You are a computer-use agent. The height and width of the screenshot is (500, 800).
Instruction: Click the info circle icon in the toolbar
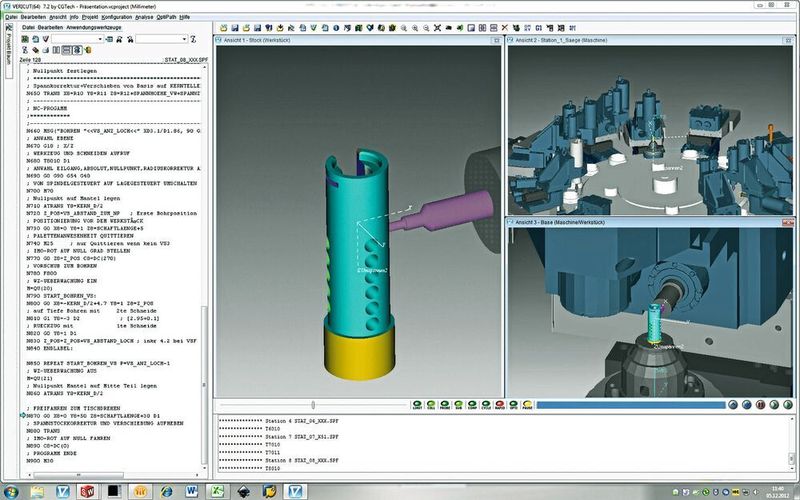[x=336, y=28]
